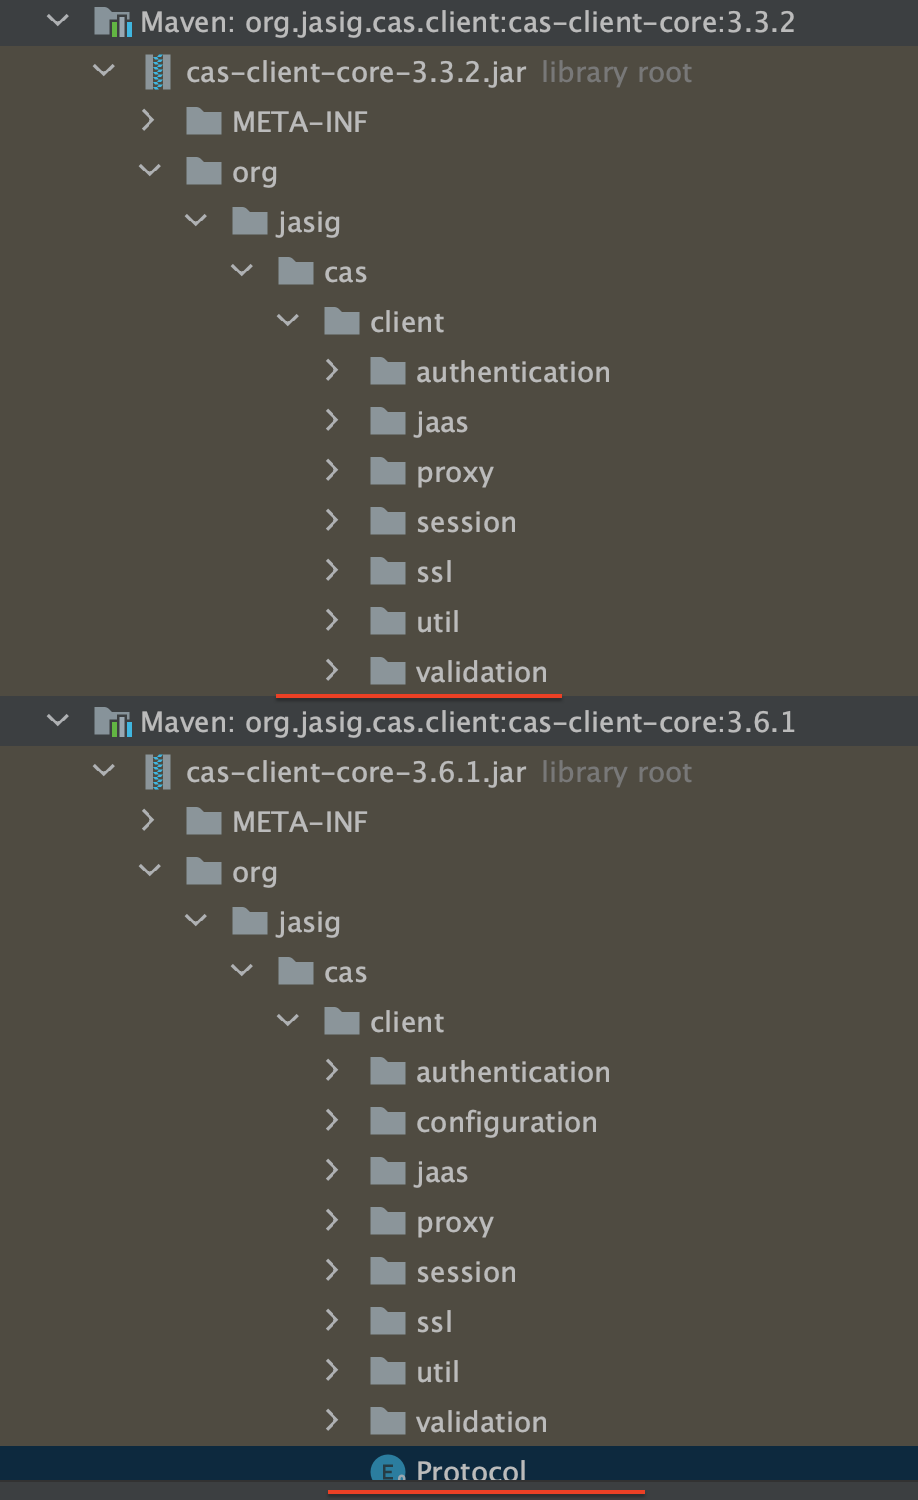Click the org folder icon in 3.3.2 jar
This screenshot has height=1500, width=918.
tap(204, 171)
